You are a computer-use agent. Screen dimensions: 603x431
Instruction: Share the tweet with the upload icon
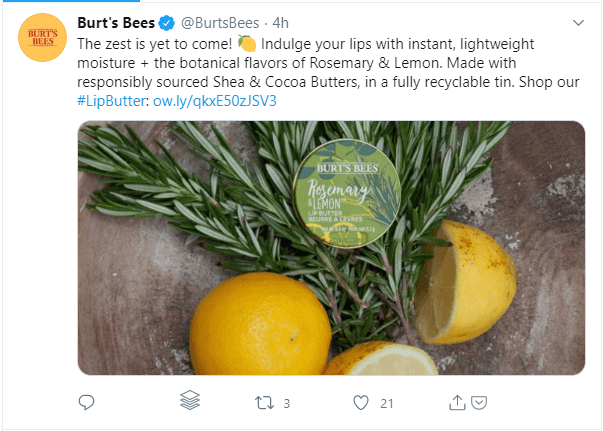458,402
